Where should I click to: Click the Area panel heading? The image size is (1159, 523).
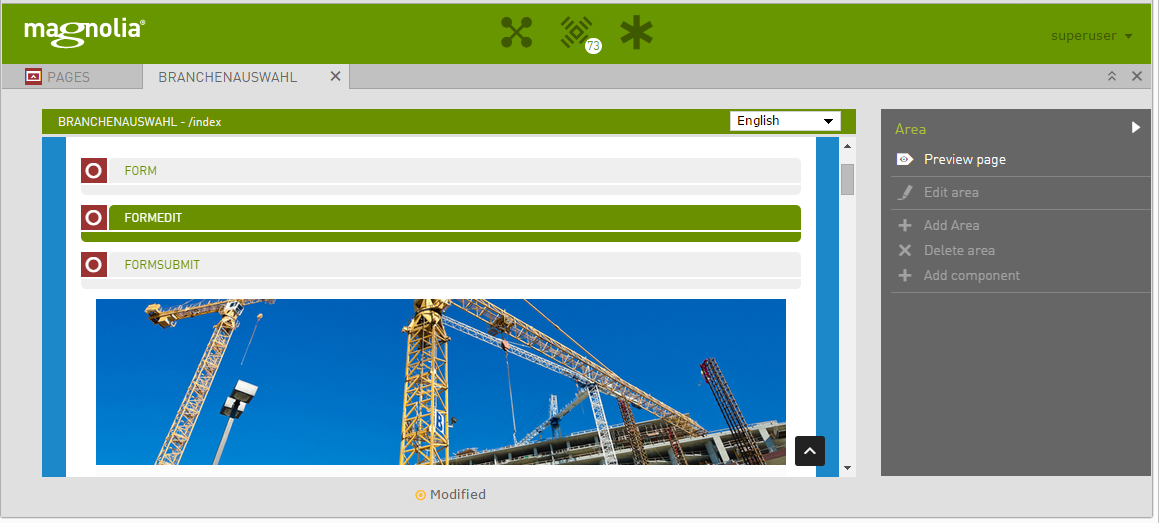pyautogui.click(x=911, y=129)
